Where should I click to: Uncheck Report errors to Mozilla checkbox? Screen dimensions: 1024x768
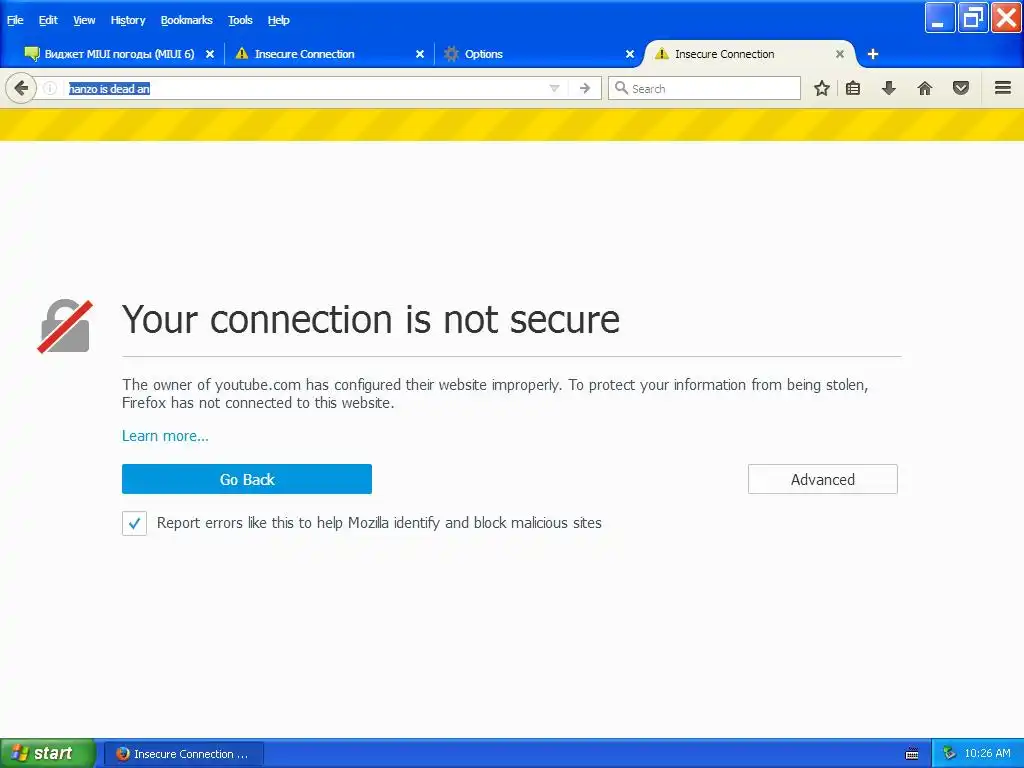coord(135,523)
